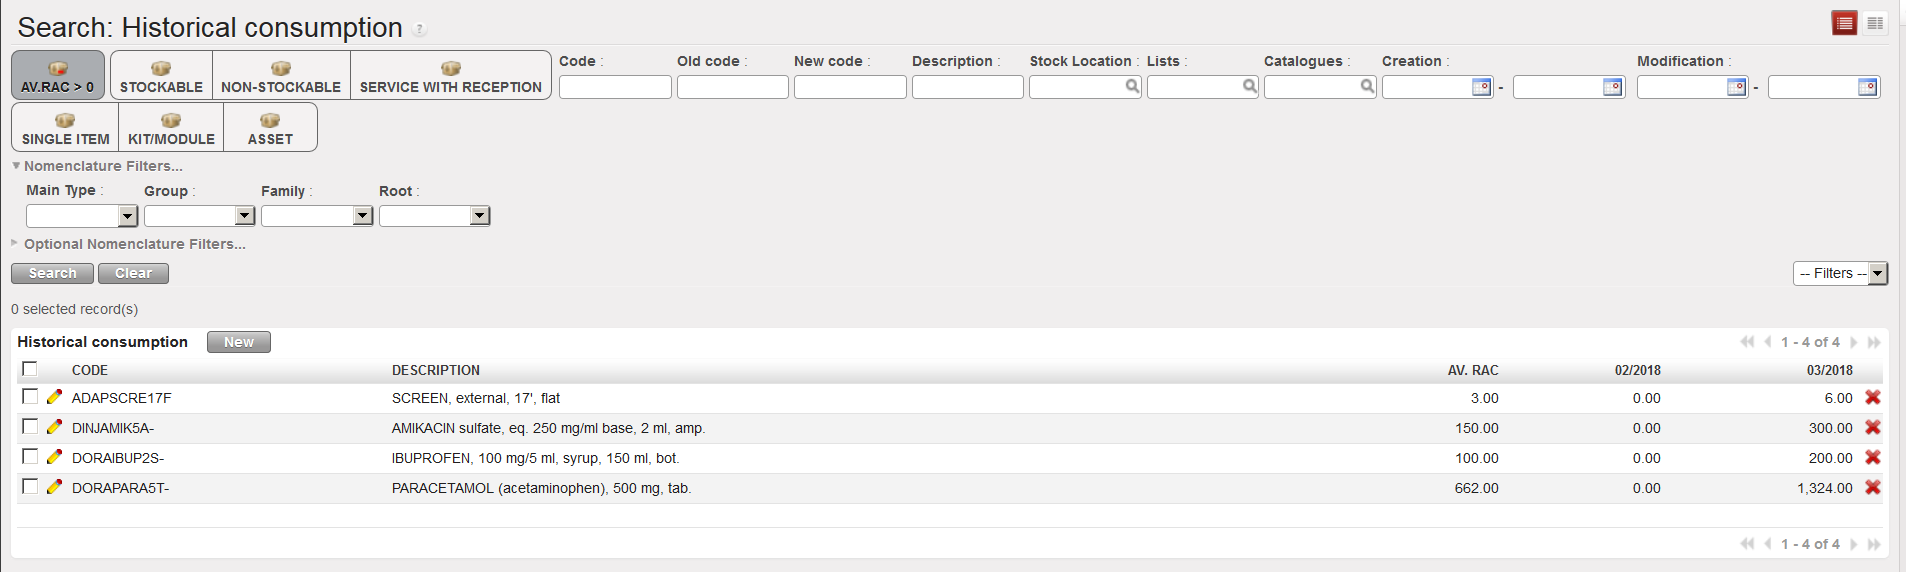Click the edit pencil icon for ADAPSCRE17F

click(x=54, y=397)
